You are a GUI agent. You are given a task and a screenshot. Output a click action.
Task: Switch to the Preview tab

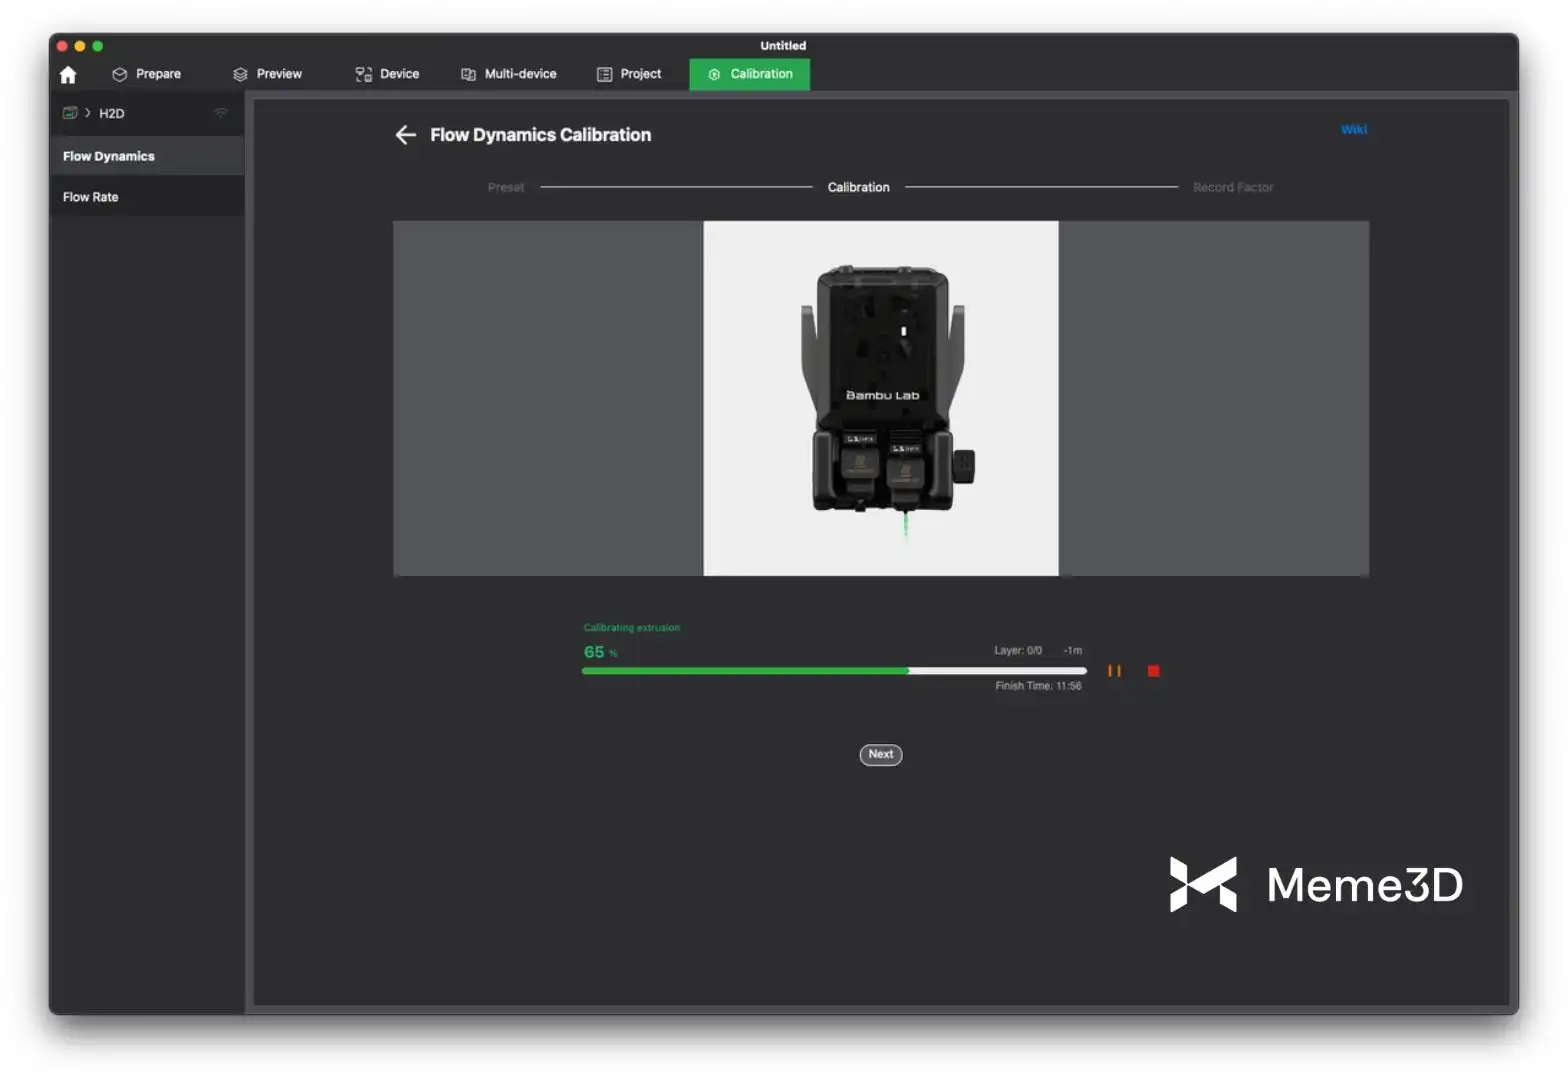click(x=267, y=74)
